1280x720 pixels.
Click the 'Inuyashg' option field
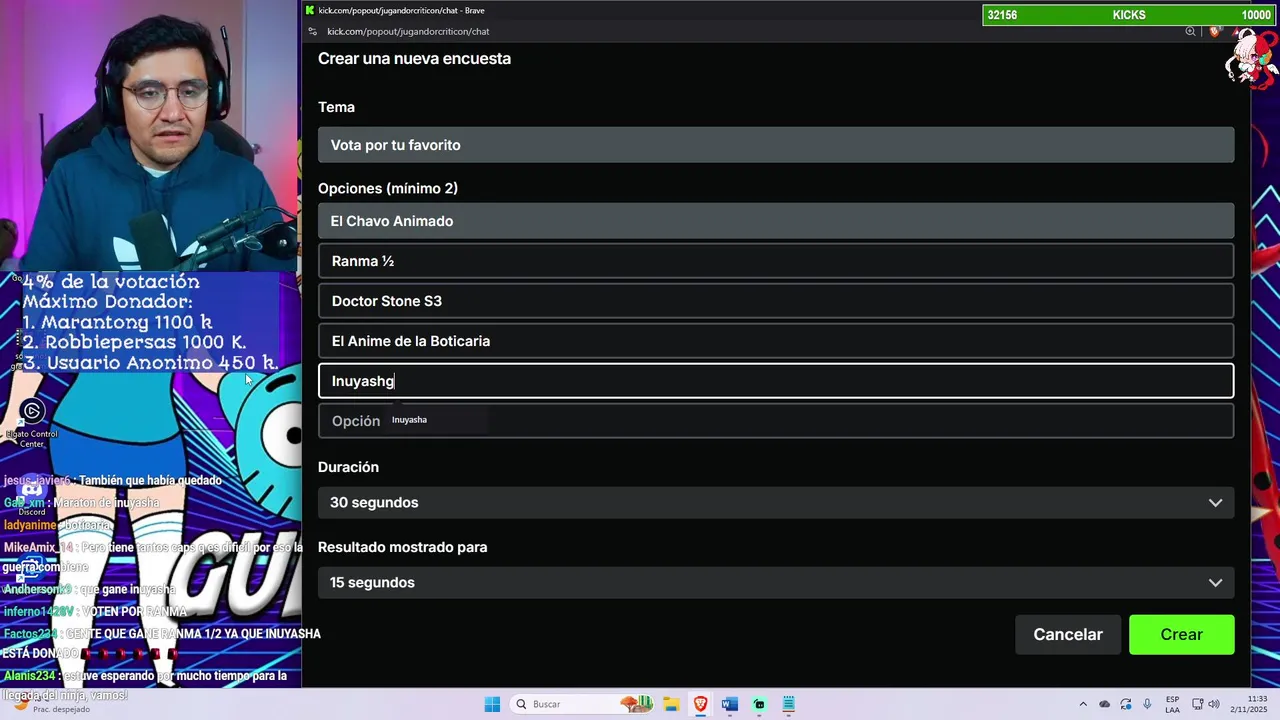[x=776, y=381]
